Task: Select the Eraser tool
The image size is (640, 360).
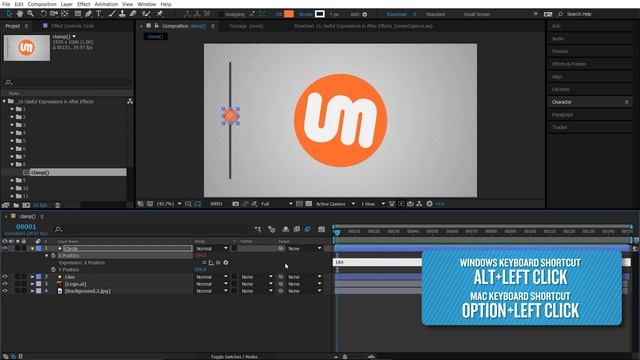Action: 133,14
